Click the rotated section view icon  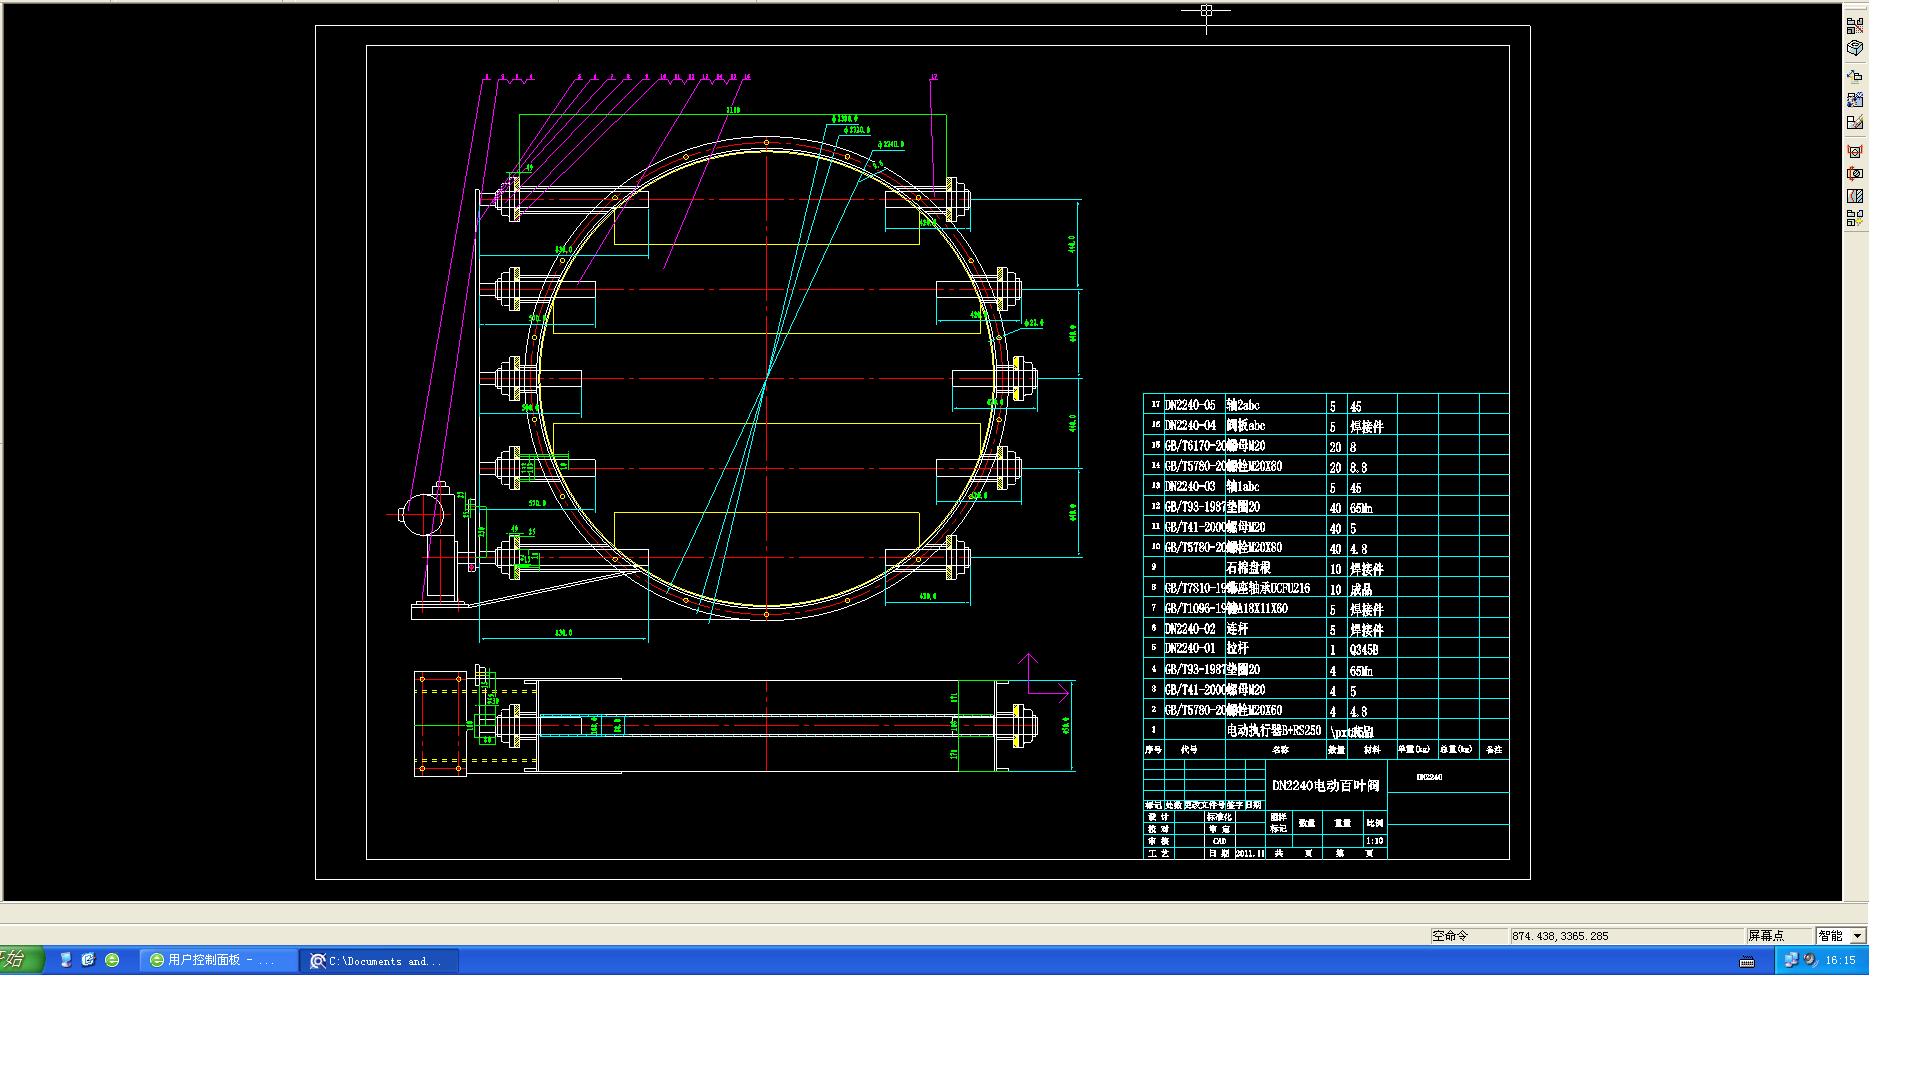point(1855,174)
